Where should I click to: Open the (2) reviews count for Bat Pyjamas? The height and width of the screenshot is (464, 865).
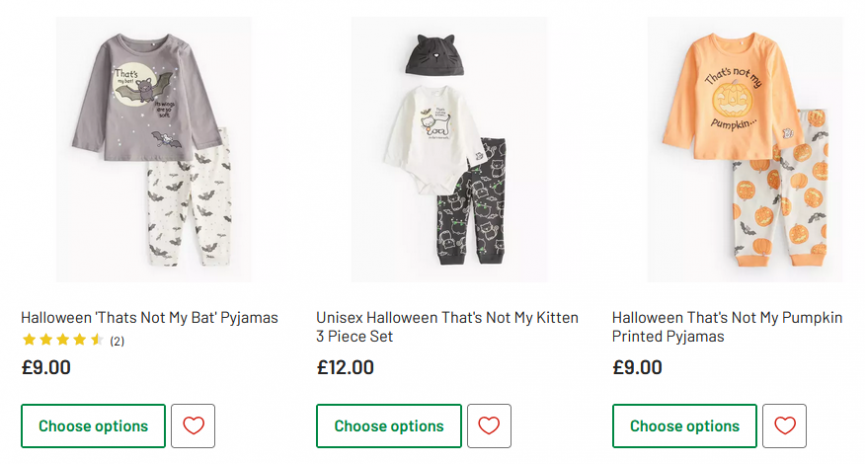(x=117, y=341)
